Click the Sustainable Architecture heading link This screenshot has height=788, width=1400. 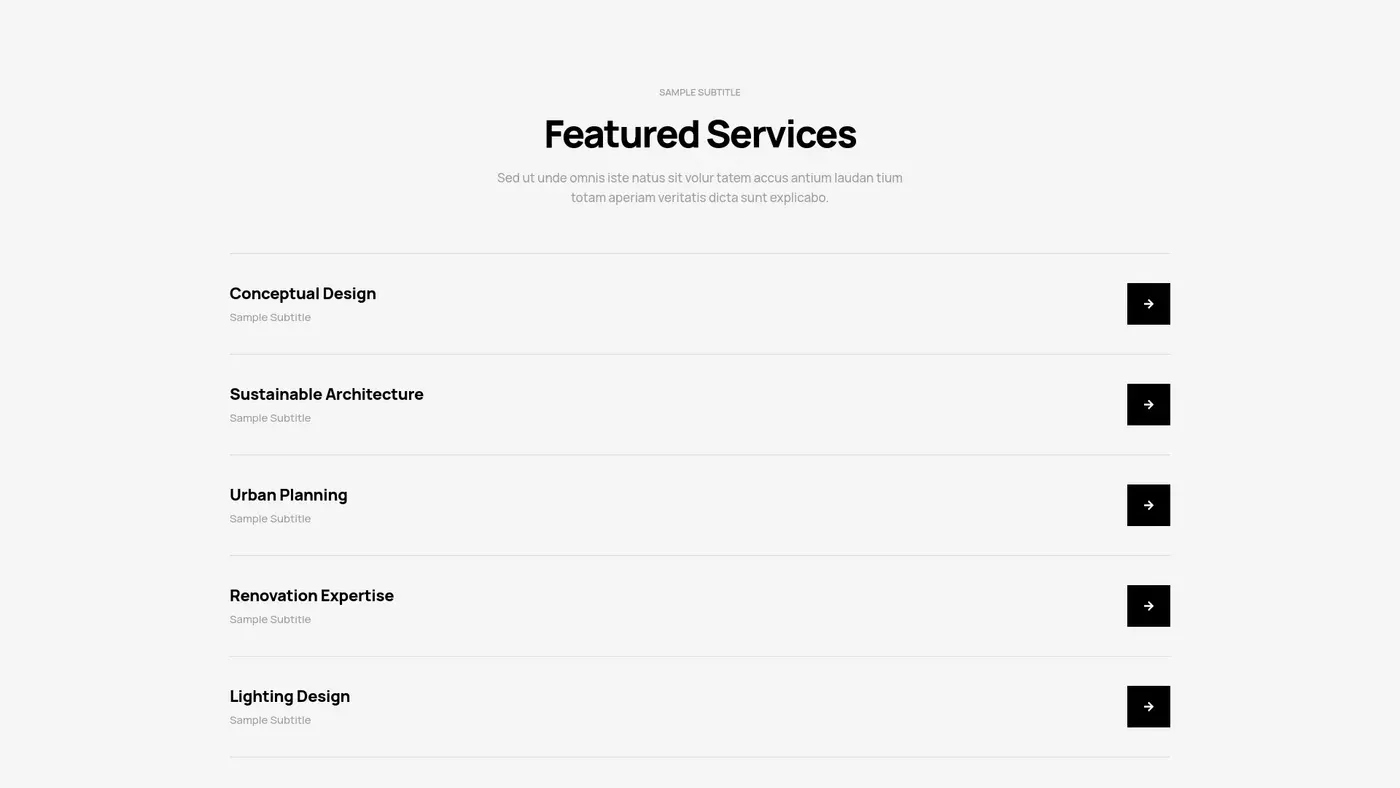(x=326, y=395)
